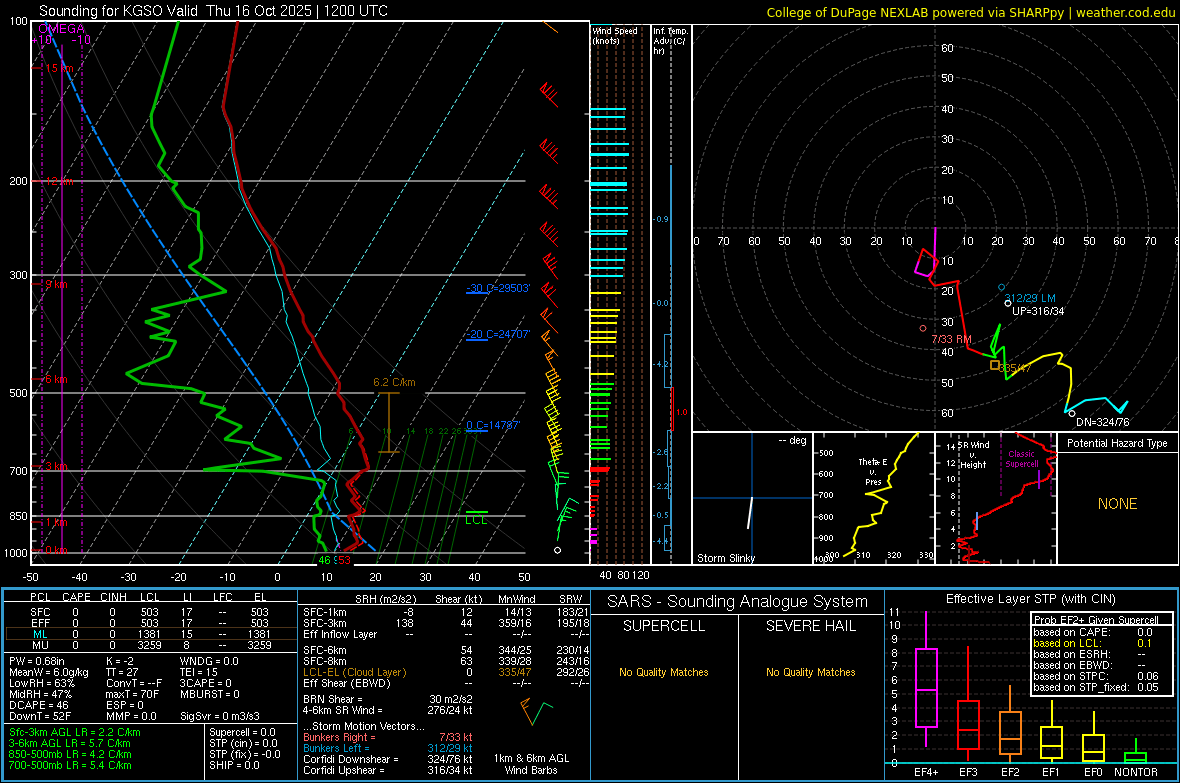Click 'No Quality Matches' under SEVERE HAIL
Screen dimensions: 1180x783
click(x=810, y=672)
